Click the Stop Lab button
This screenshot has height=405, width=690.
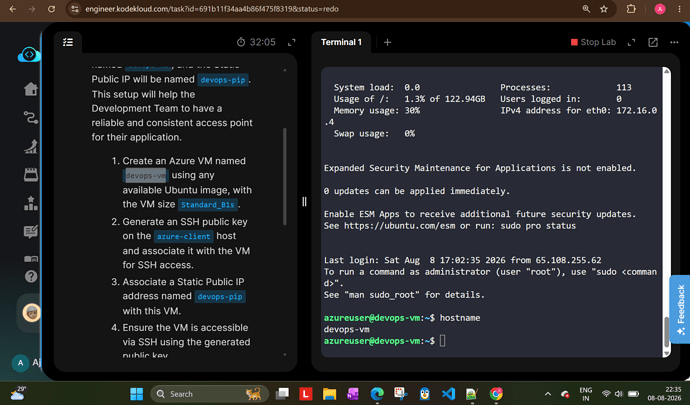pos(593,42)
